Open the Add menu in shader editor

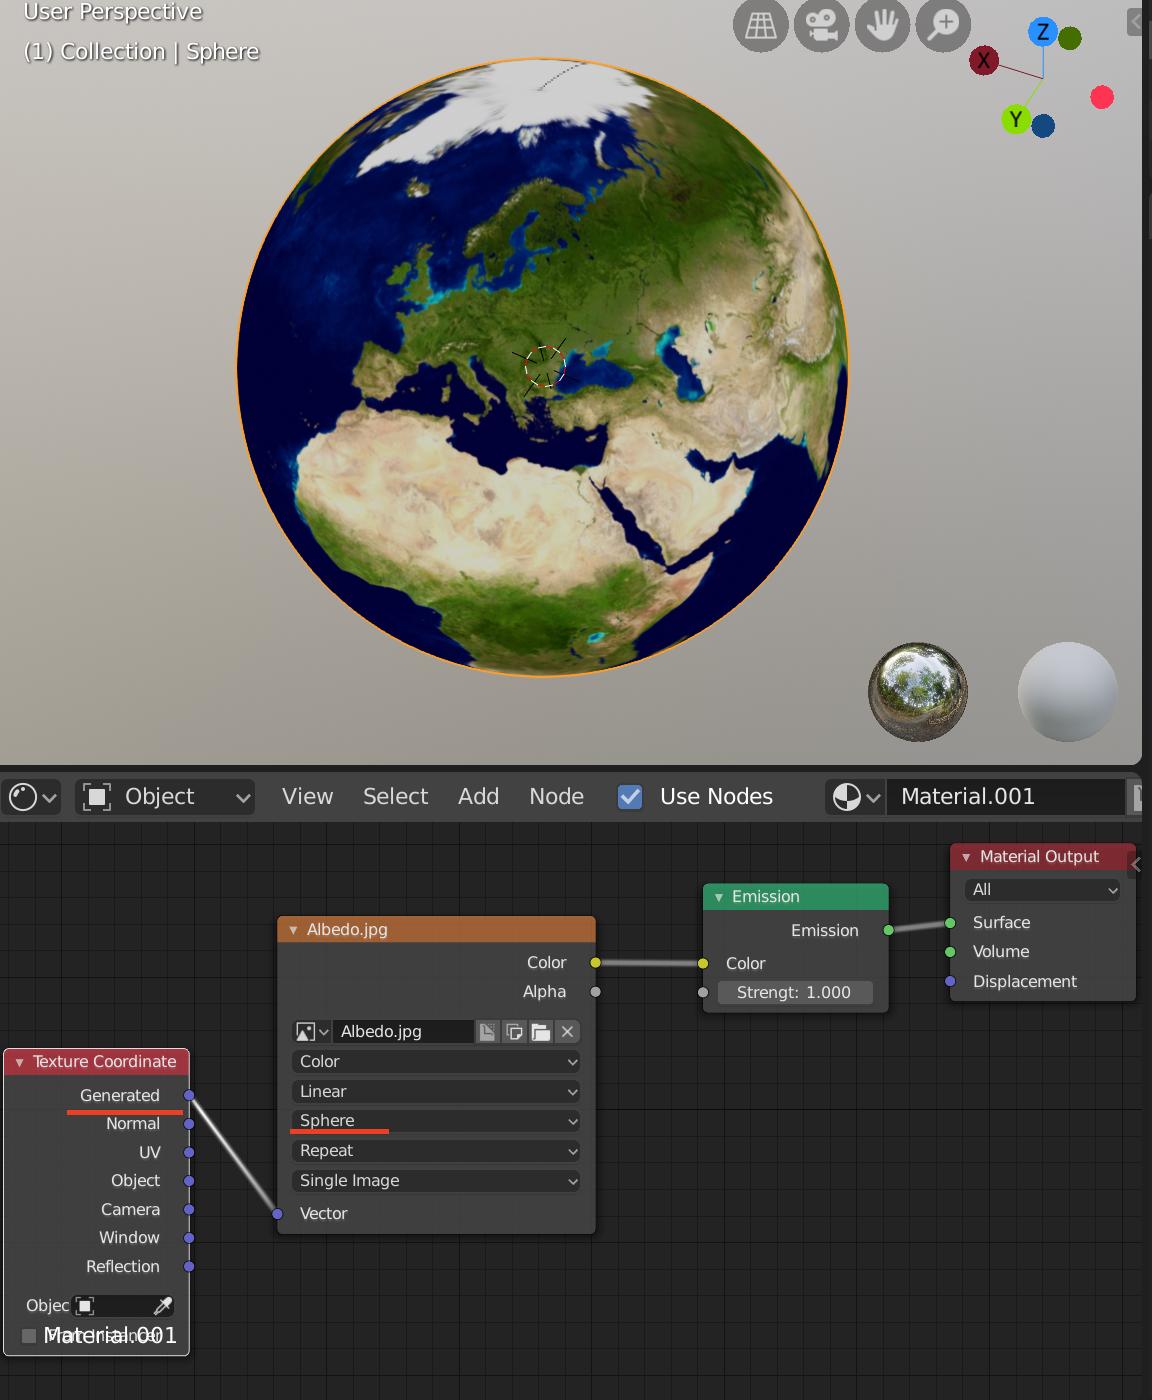[x=478, y=797]
